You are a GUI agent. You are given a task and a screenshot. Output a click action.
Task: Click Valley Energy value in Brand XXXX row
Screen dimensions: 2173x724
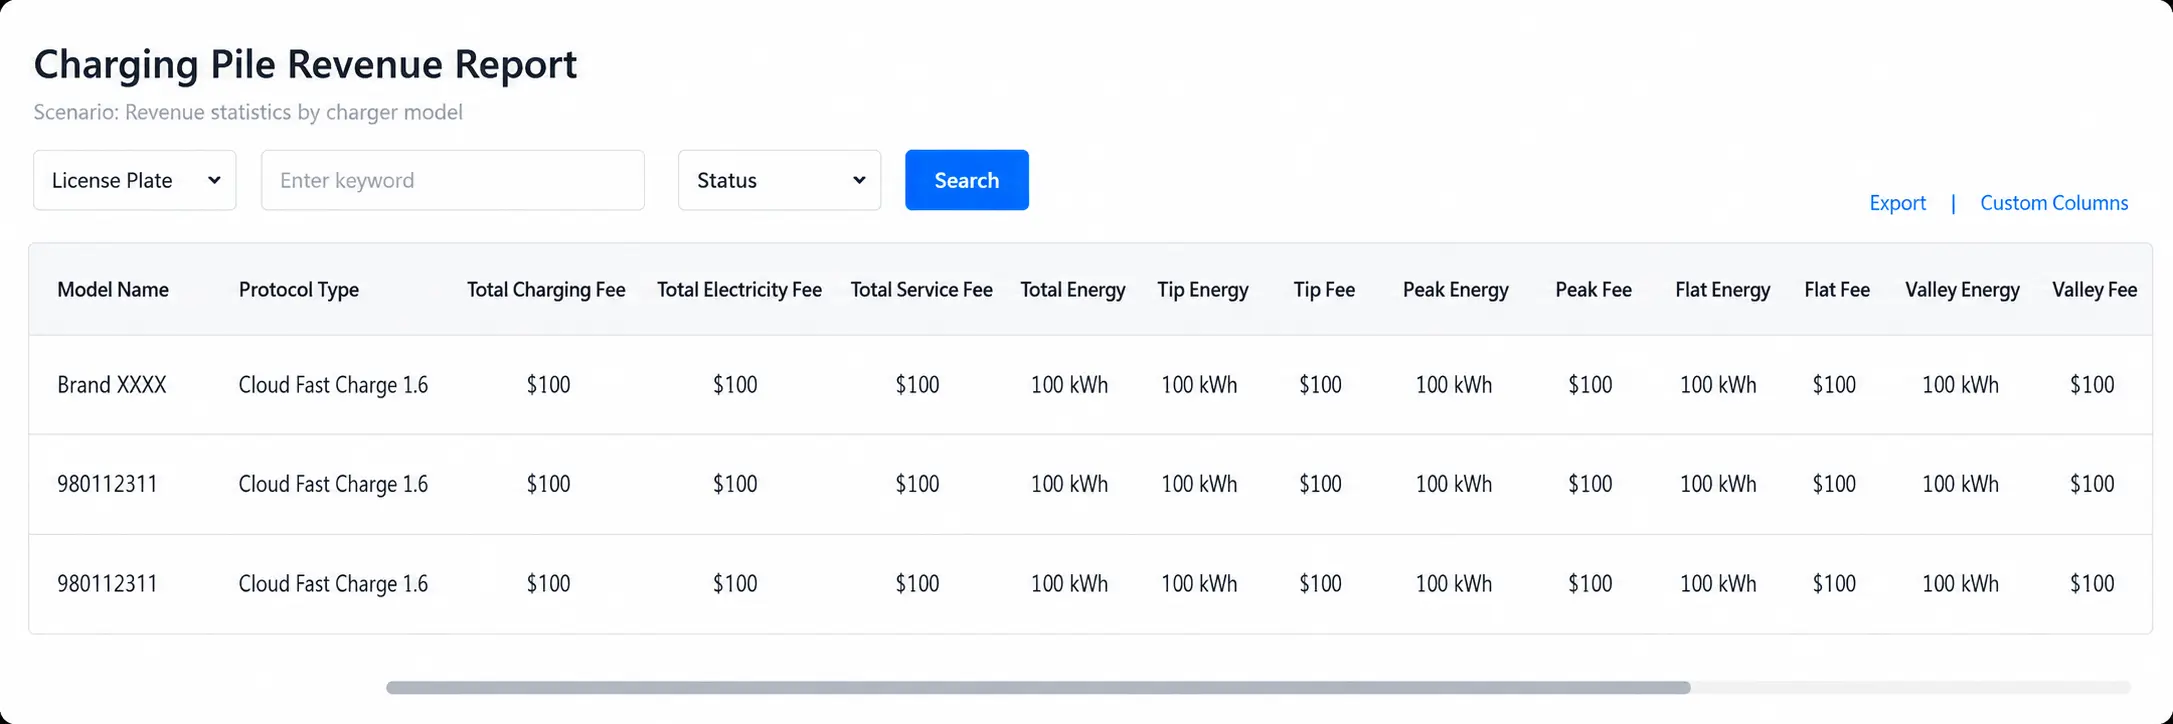1960,385
